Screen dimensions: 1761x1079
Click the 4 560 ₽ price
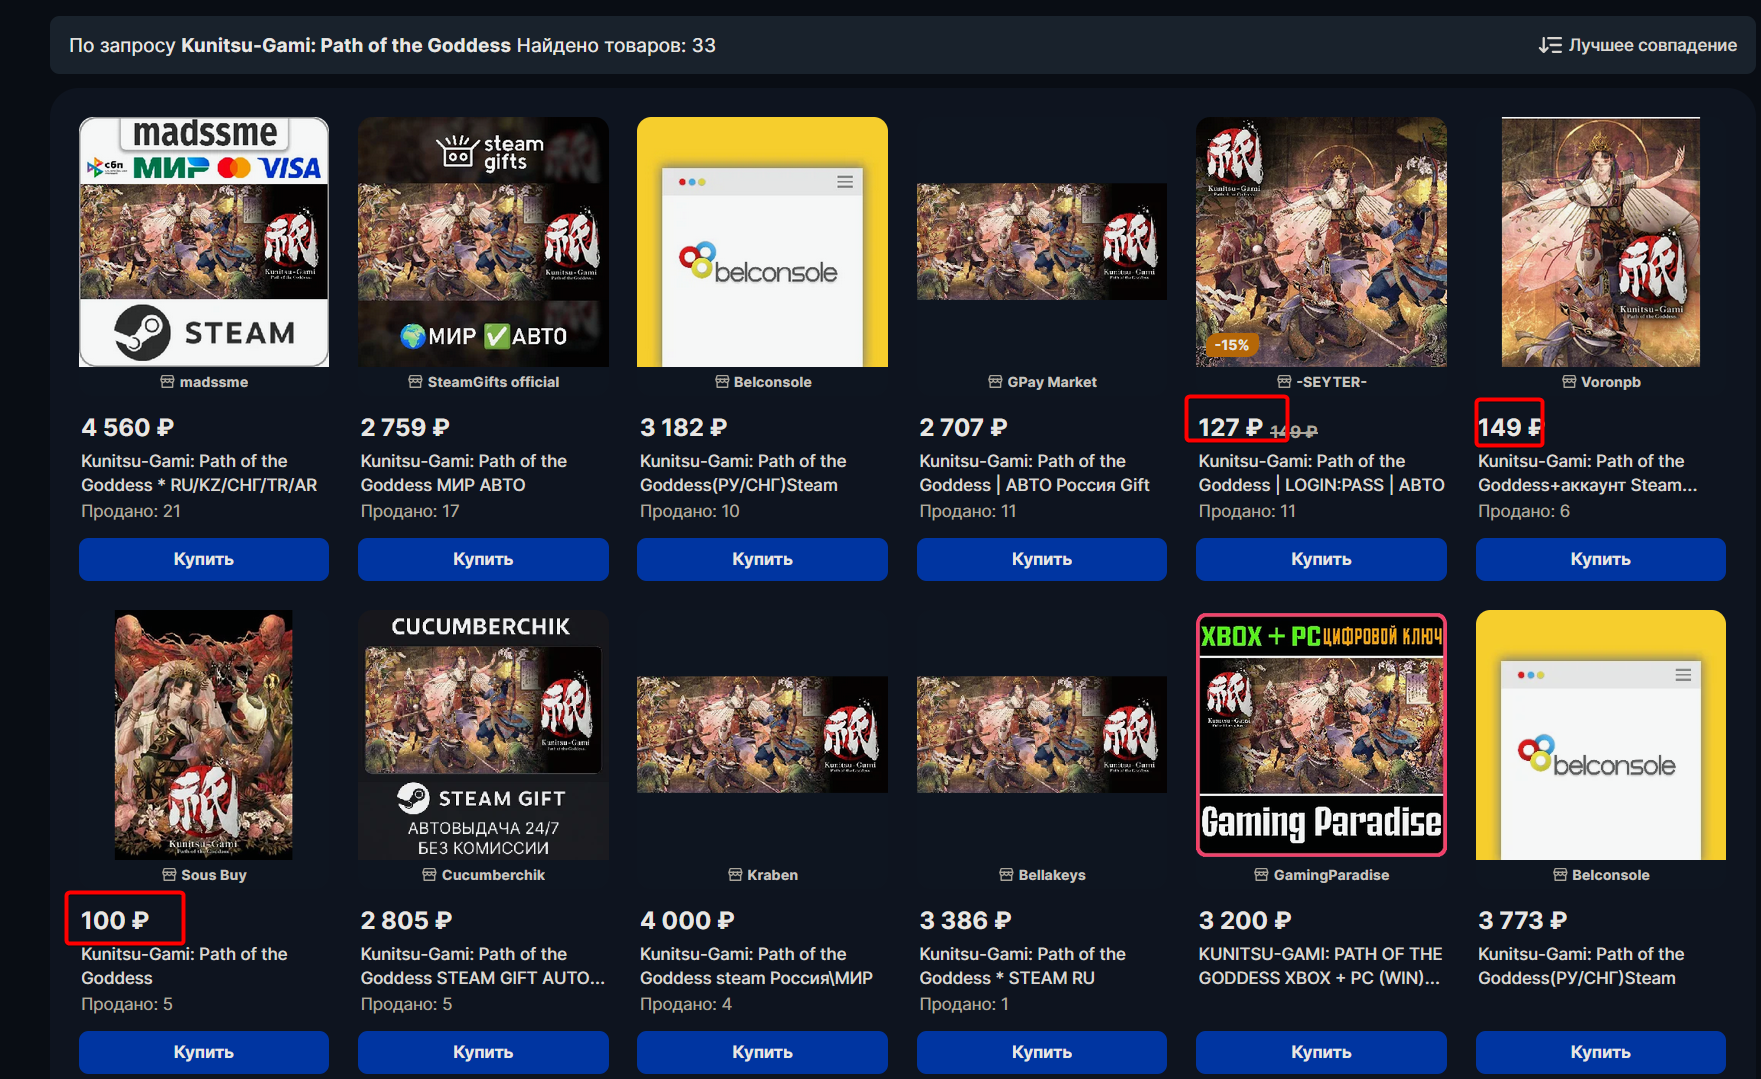tap(128, 428)
